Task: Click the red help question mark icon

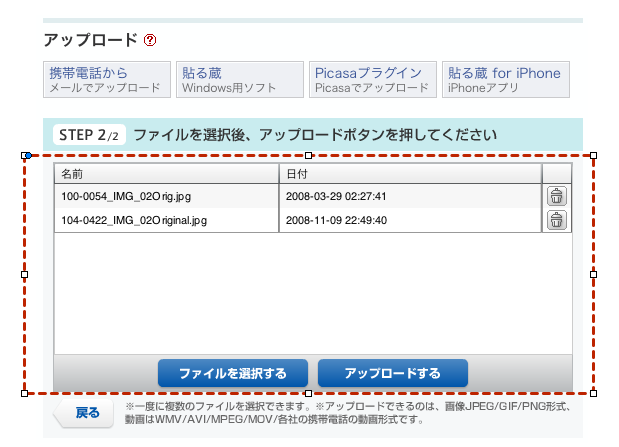Action: [150, 41]
